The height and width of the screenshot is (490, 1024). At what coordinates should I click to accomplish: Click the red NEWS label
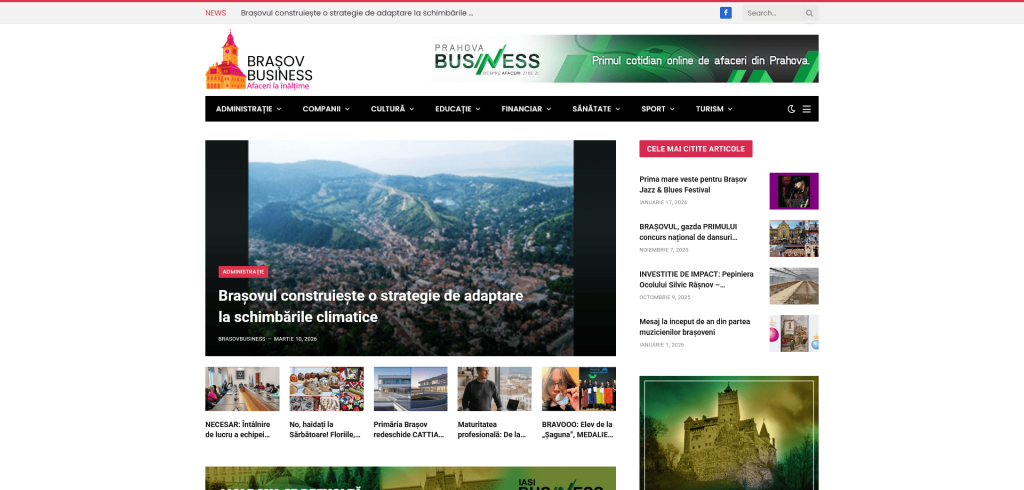pyautogui.click(x=216, y=13)
